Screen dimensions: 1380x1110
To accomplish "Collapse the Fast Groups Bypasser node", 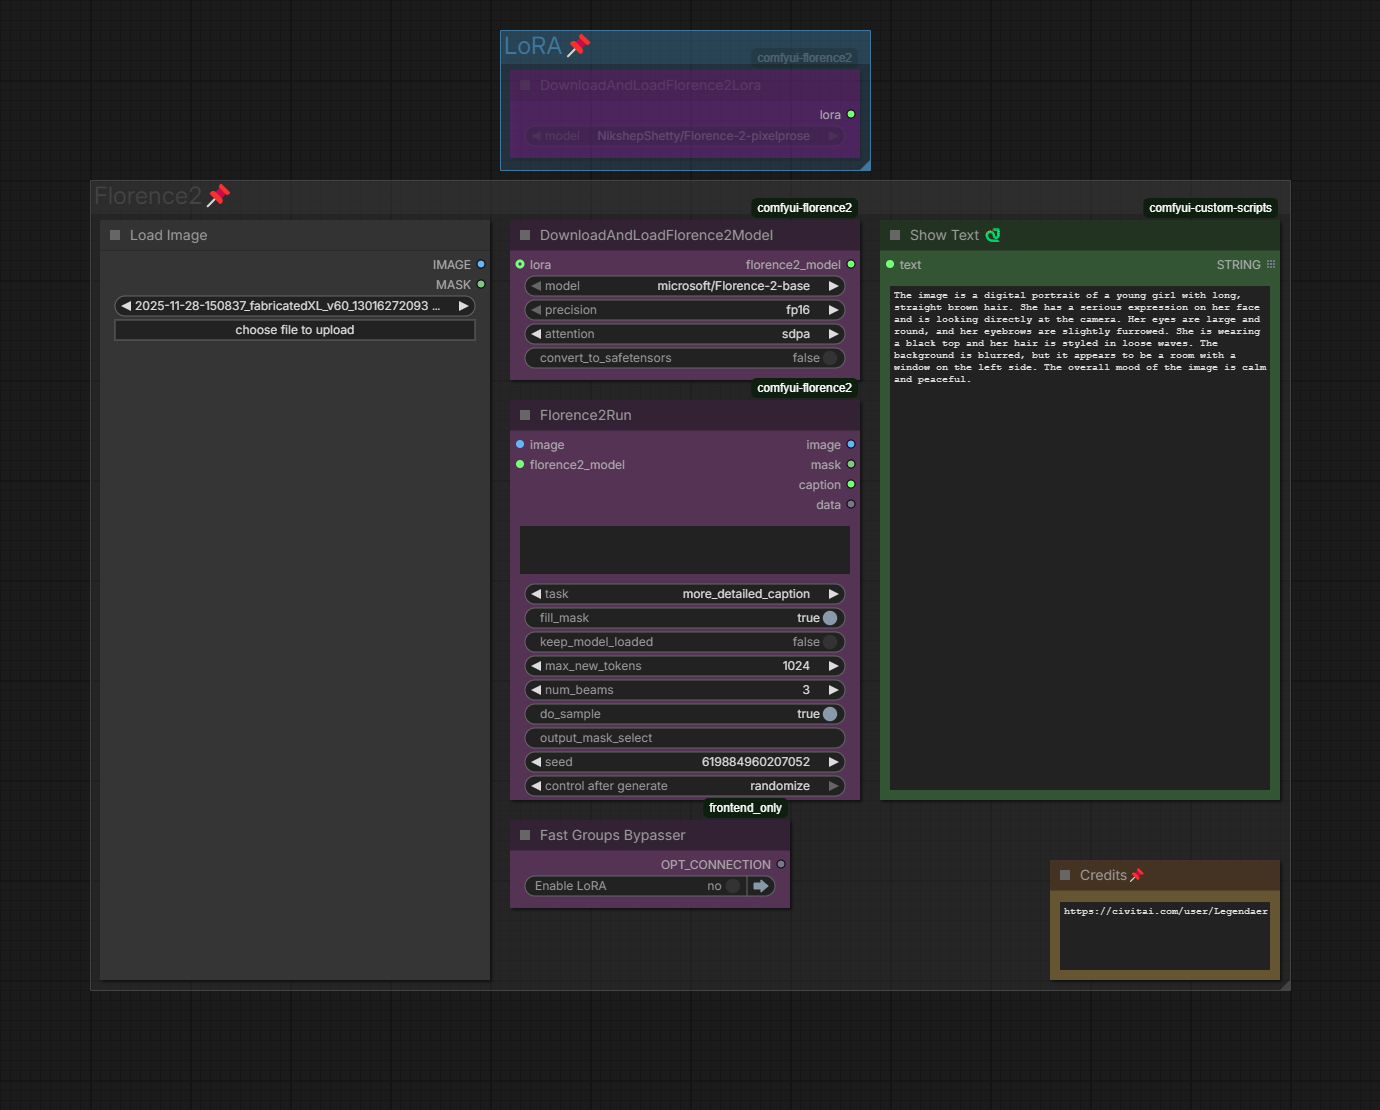I will coord(525,835).
